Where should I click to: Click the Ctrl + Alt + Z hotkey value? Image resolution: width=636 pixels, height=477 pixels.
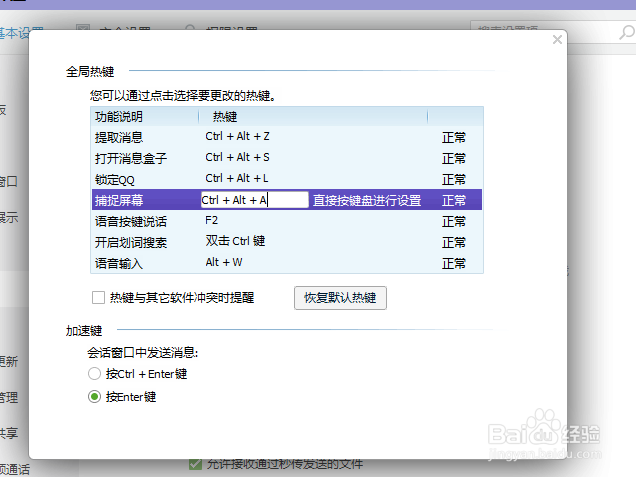[x=237, y=136]
